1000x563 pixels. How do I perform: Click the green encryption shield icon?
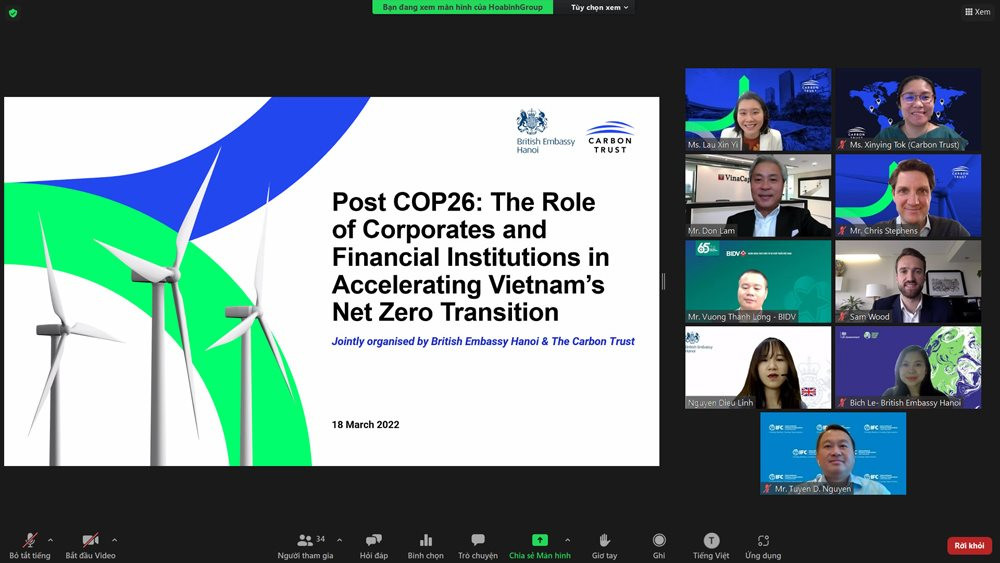[x=13, y=13]
